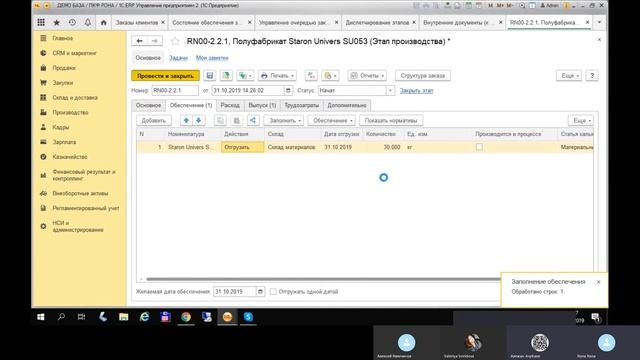Open calendar picker for document date
640x360 pixels.
coord(288,90)
